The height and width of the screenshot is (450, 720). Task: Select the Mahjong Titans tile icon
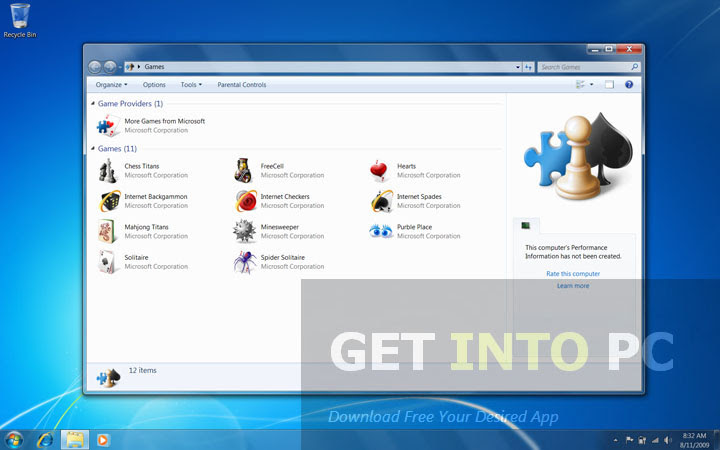[x=107, y=231]
